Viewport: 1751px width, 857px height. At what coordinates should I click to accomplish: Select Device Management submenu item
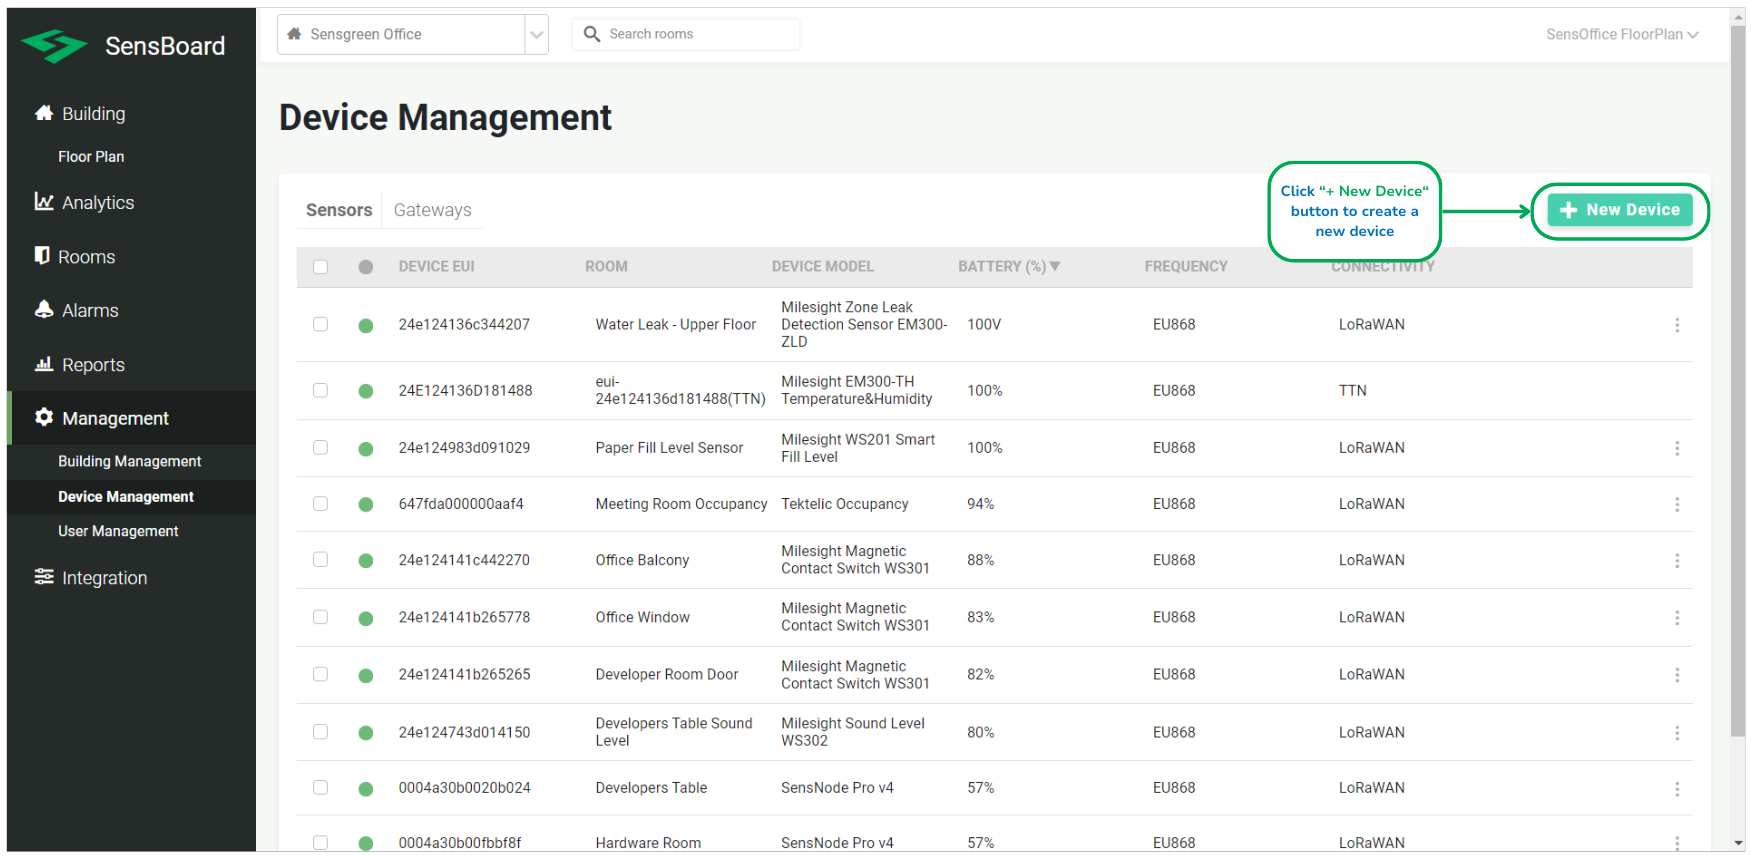126,497
